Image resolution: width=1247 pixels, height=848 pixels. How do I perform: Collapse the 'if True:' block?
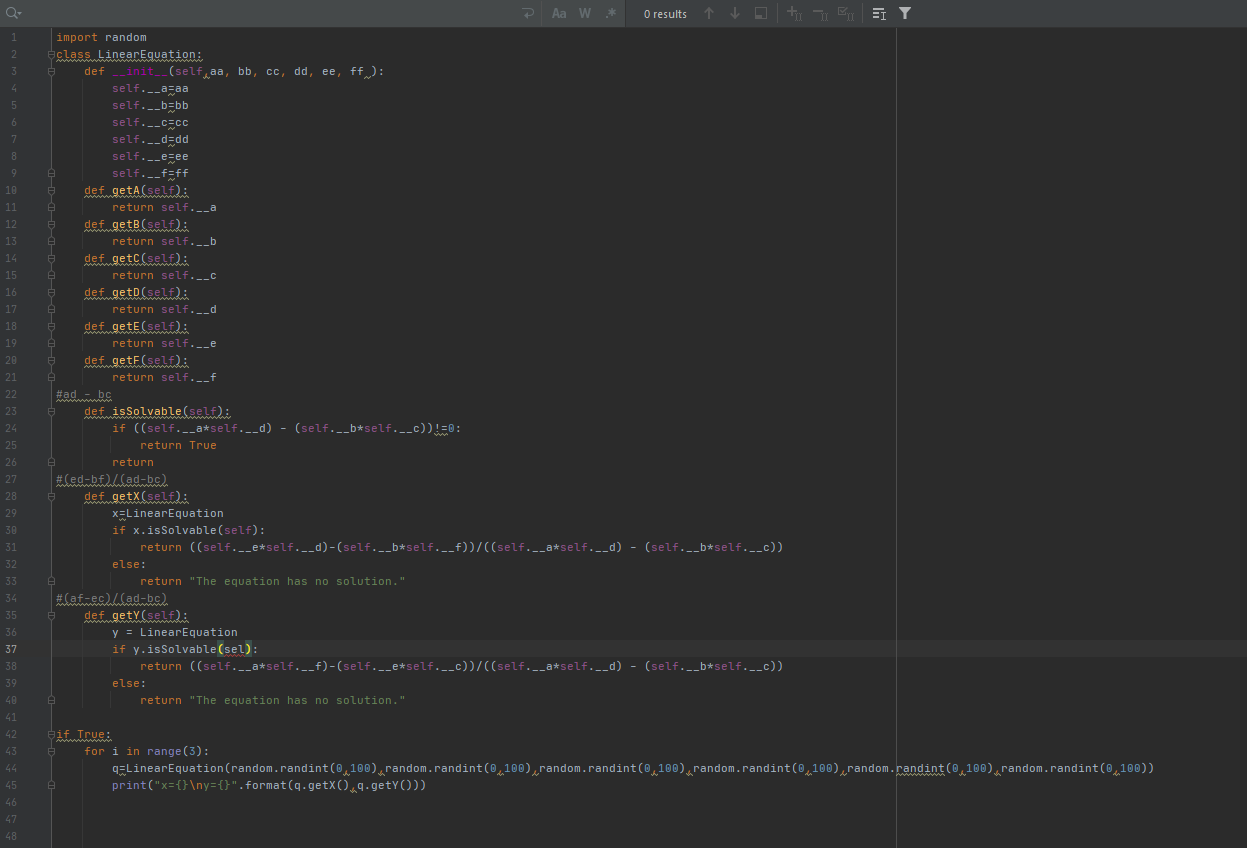52,735
